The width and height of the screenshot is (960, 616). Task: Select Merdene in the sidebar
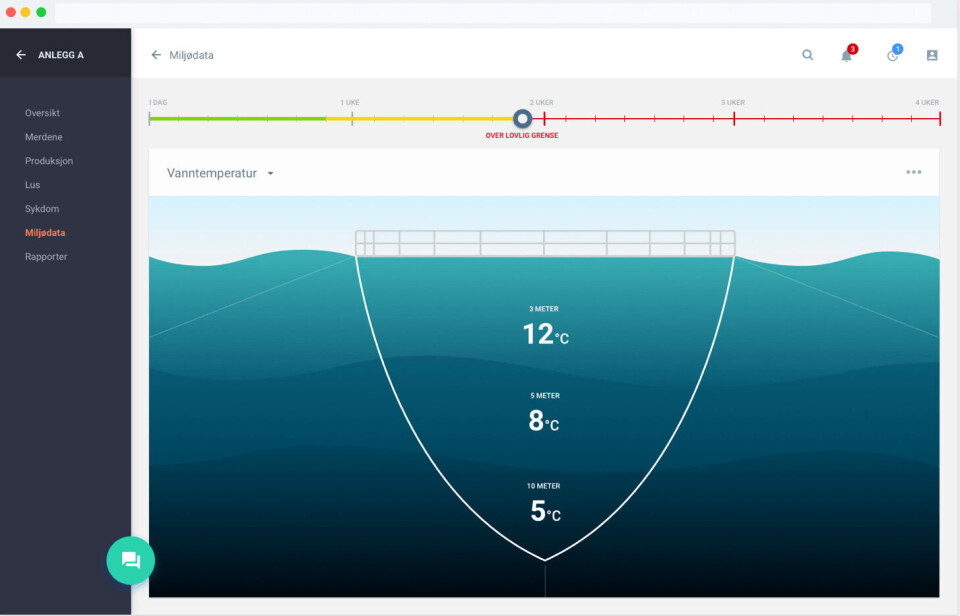click(44, 137)
